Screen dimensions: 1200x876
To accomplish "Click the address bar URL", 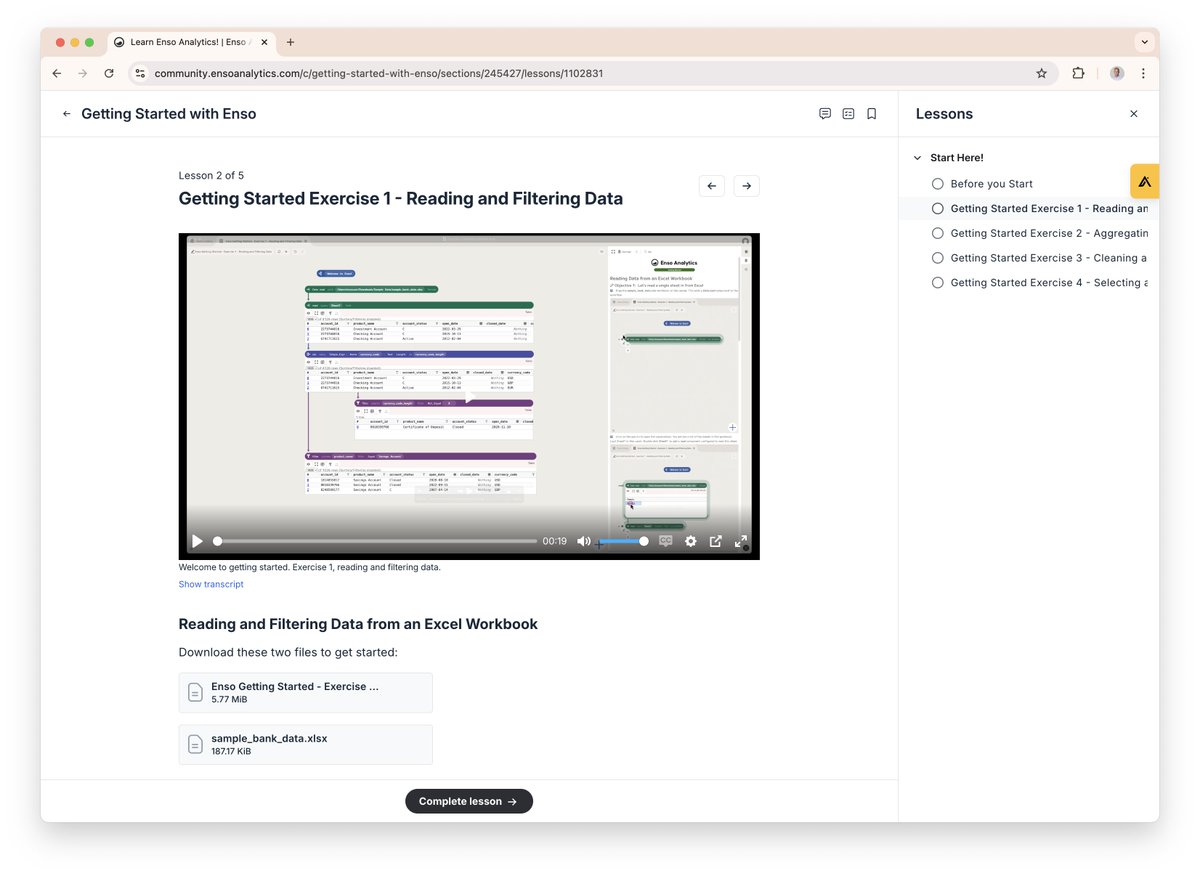I will (x=379, y=73).
